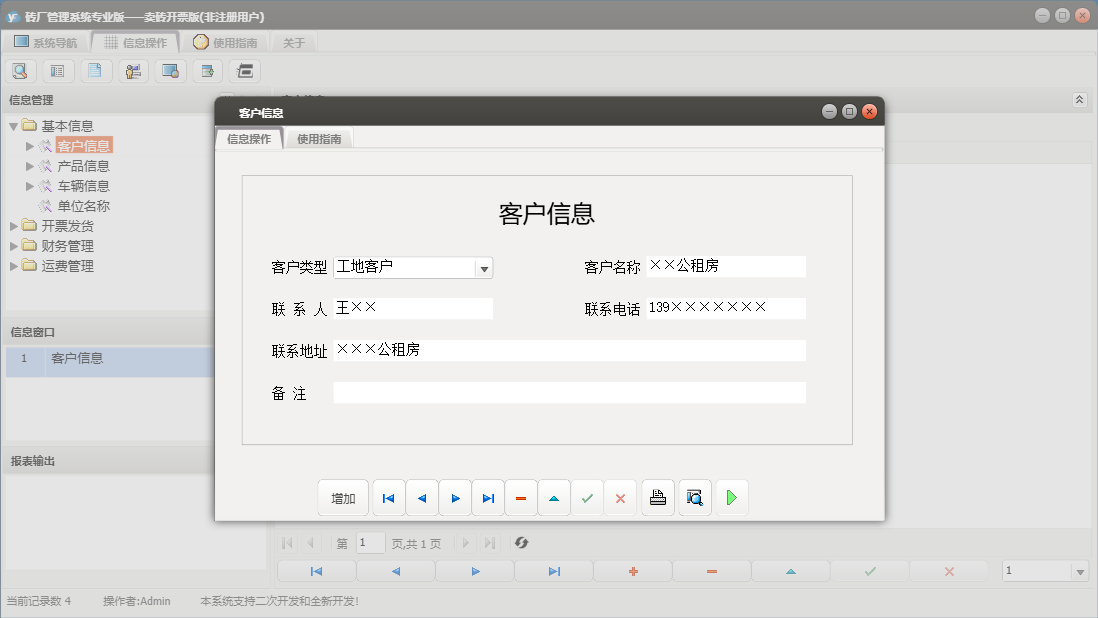Open print preview in the customer dialog
1098x618 pixels.
(694, 497)
